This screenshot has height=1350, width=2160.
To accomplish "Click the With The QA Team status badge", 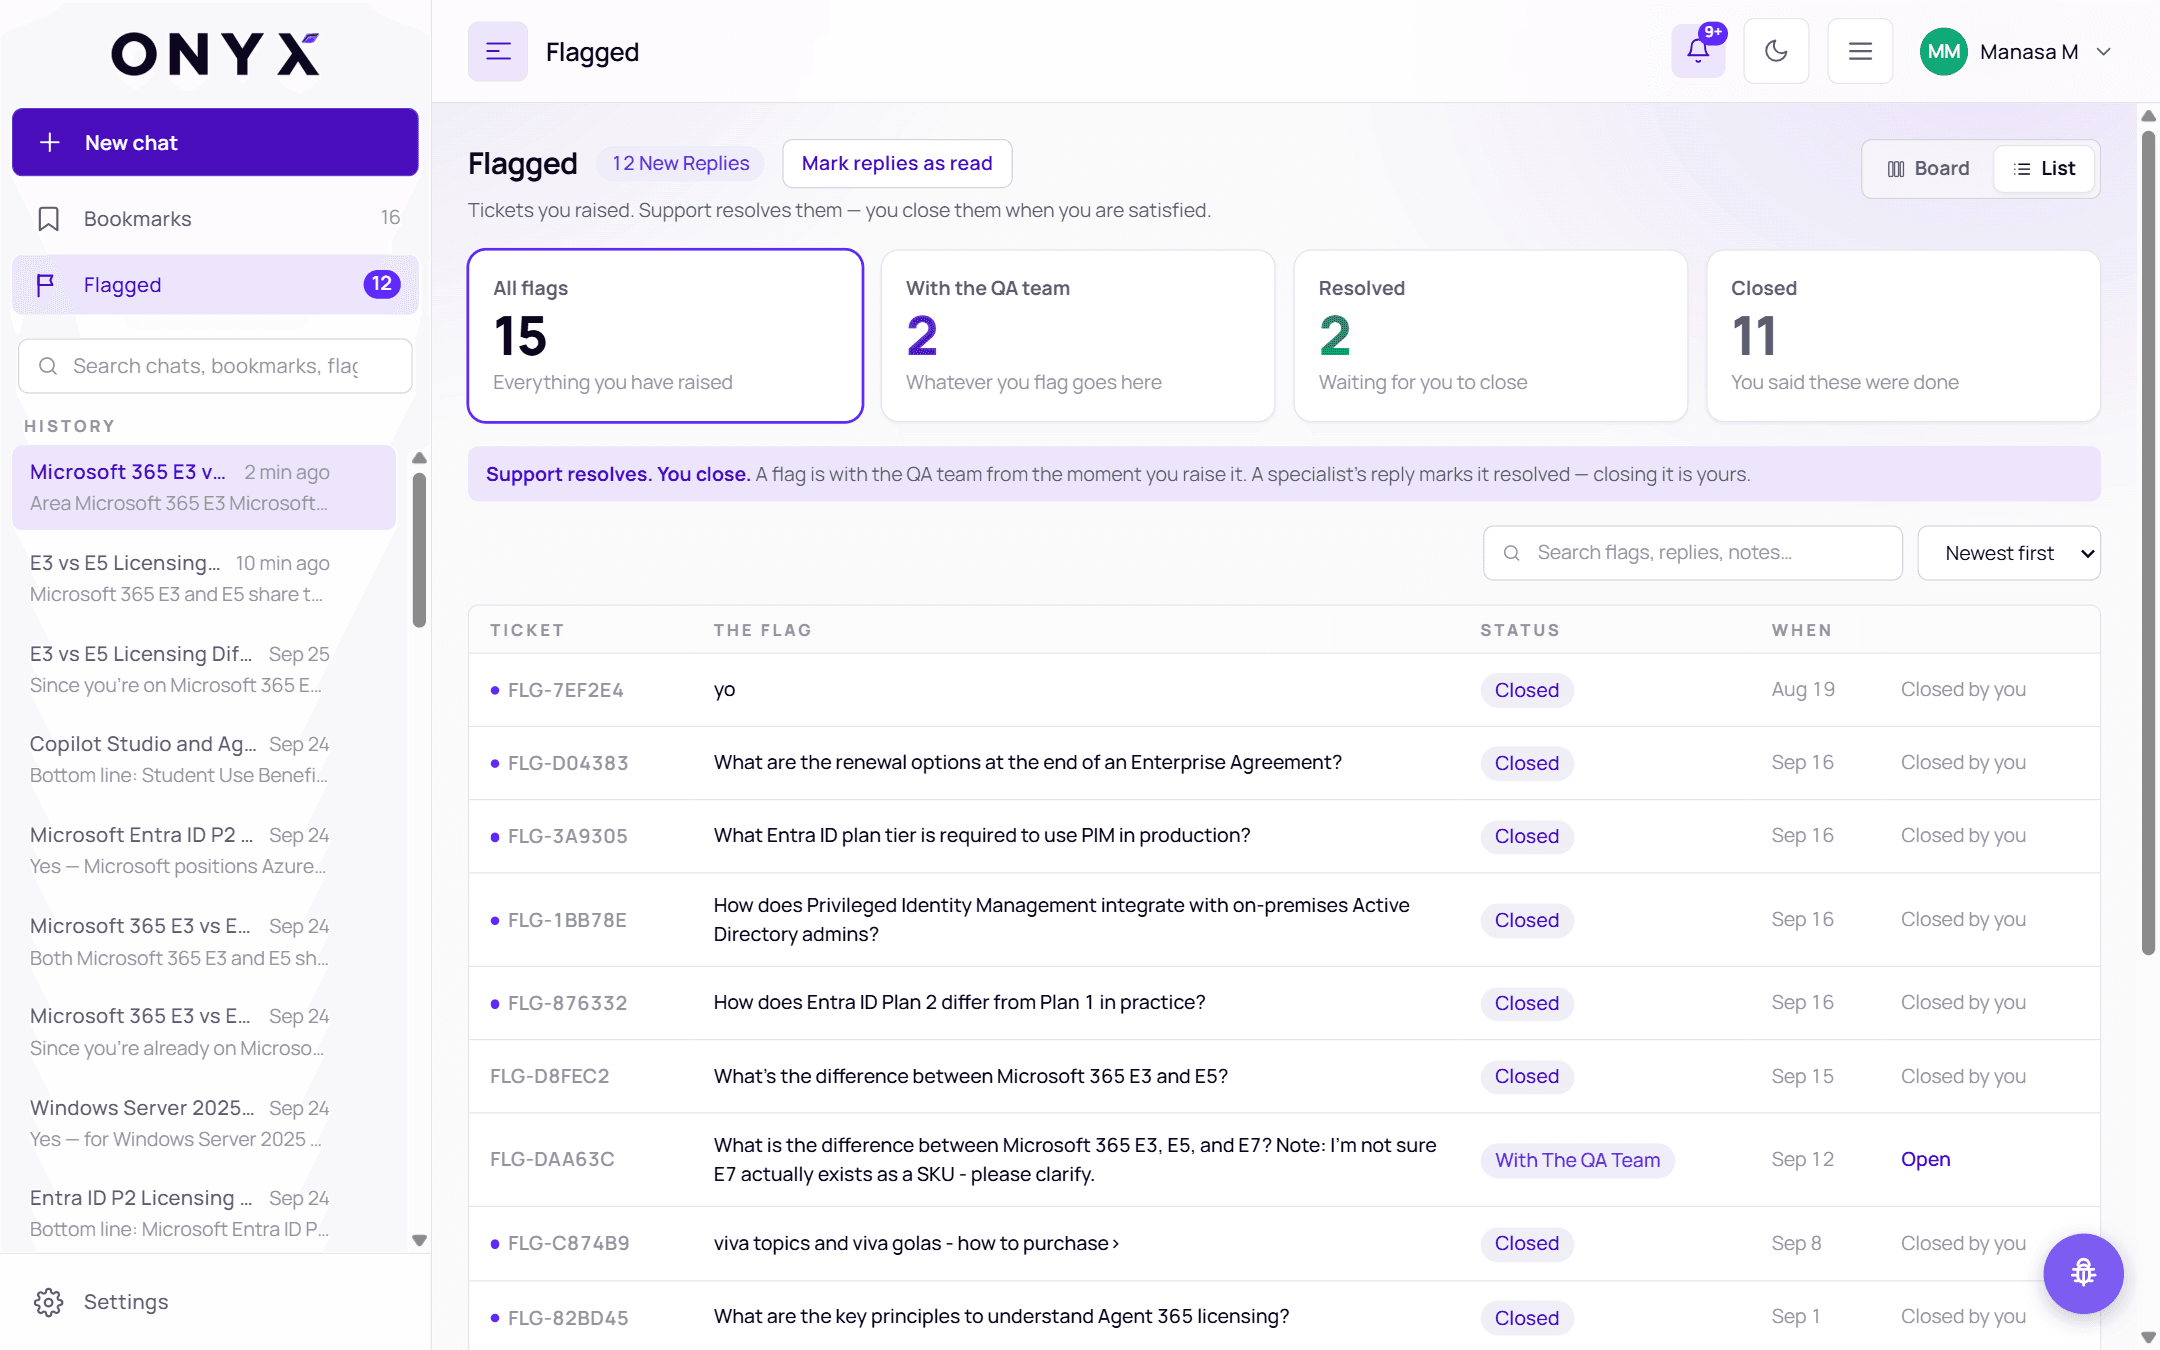I will click(x=1577, y=1160).
